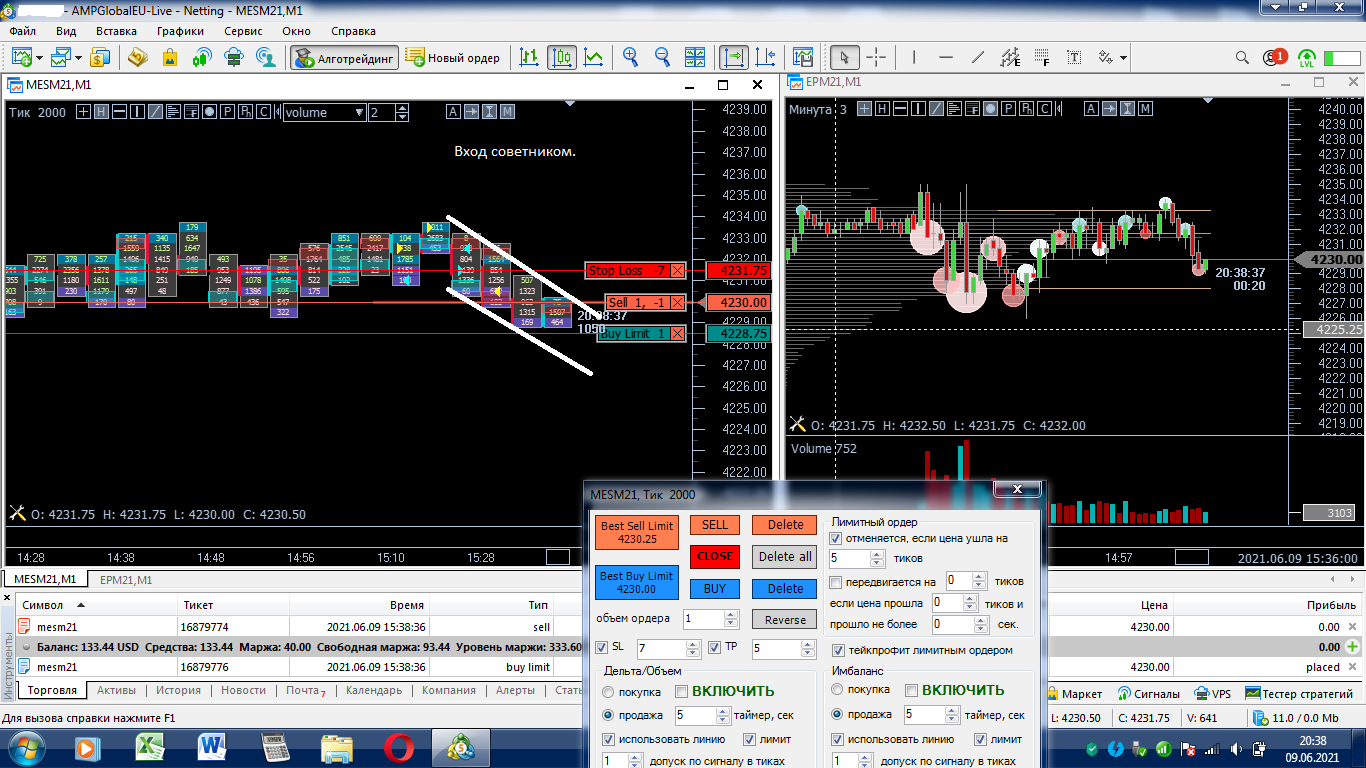Open the new chart dropdown arrow

coord(37,58)
